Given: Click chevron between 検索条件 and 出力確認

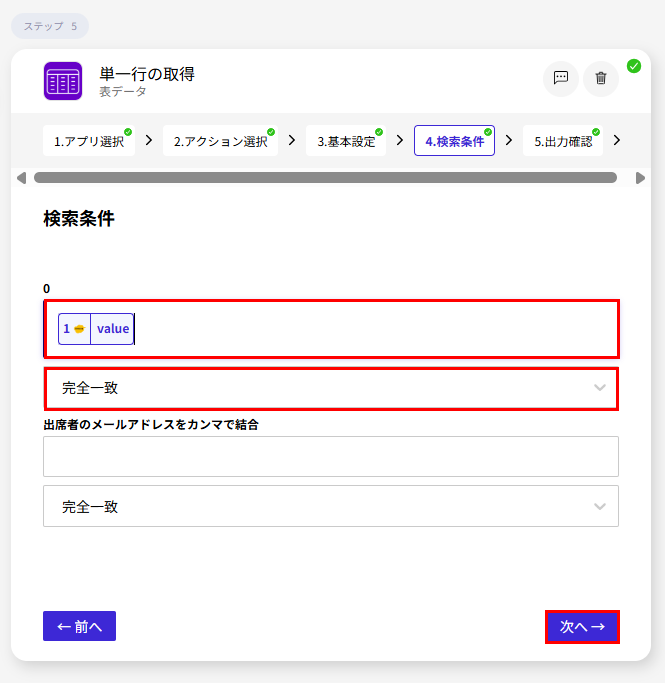Looking at the screenshot, I should click(509, 140).
